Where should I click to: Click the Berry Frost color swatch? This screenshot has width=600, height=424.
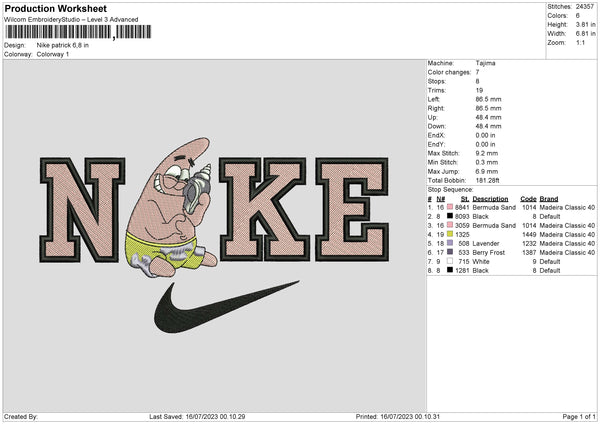pos(450,252)
